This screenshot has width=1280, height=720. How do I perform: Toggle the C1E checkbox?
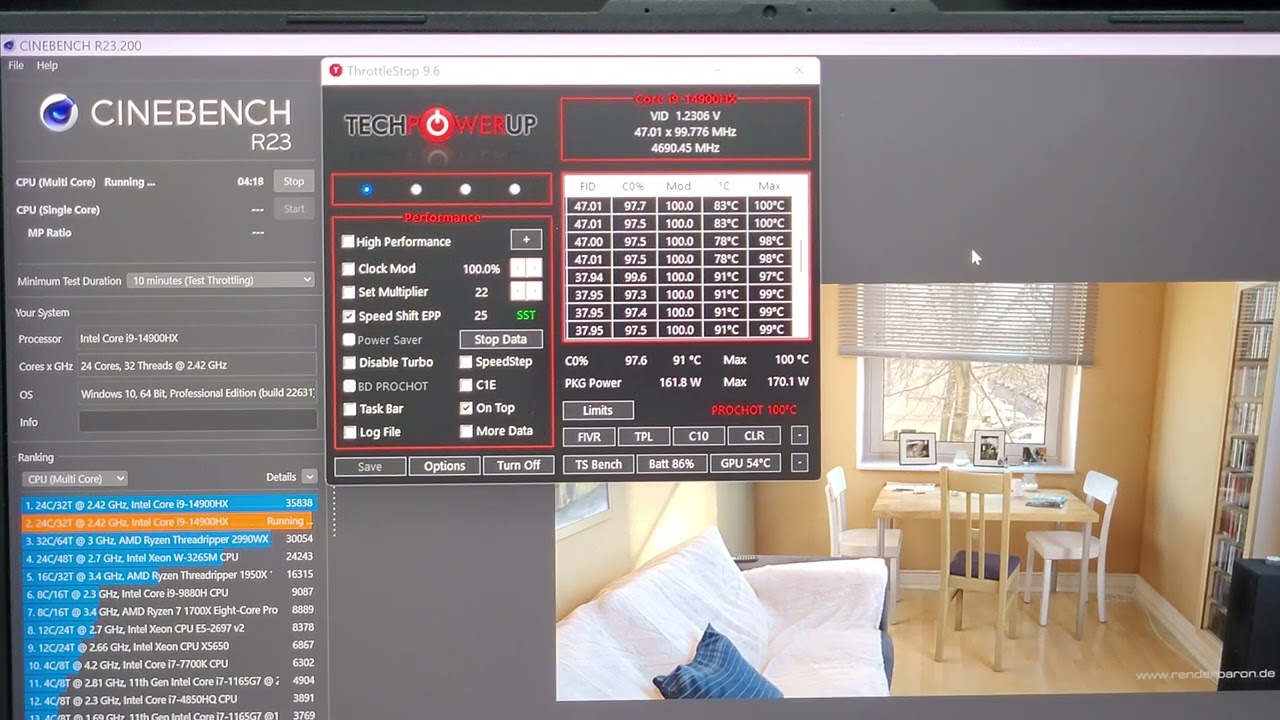pos(466,385)
